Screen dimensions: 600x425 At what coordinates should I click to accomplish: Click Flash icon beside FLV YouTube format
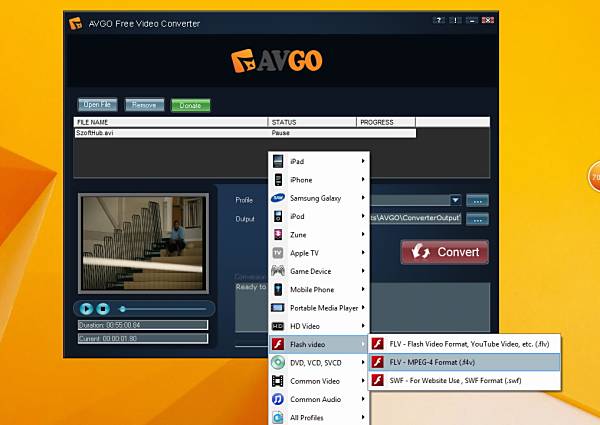pos(378,344)
